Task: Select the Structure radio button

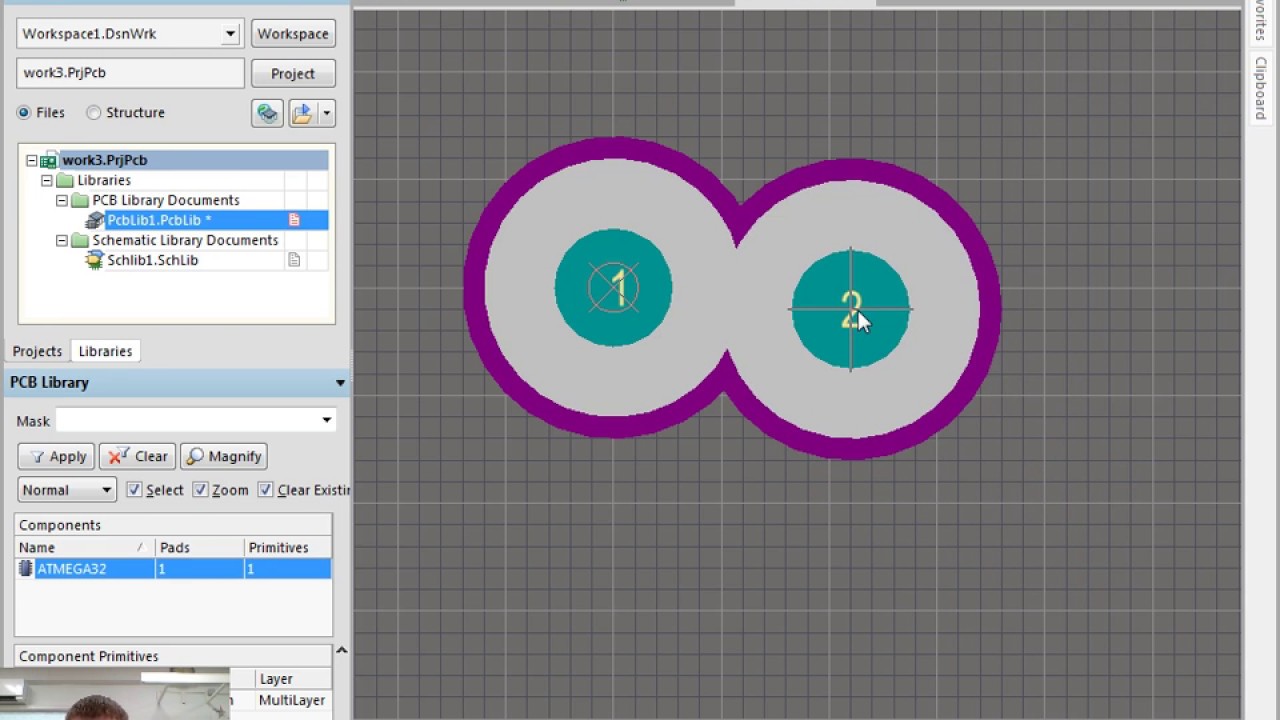Action: (x=94, y=113)
